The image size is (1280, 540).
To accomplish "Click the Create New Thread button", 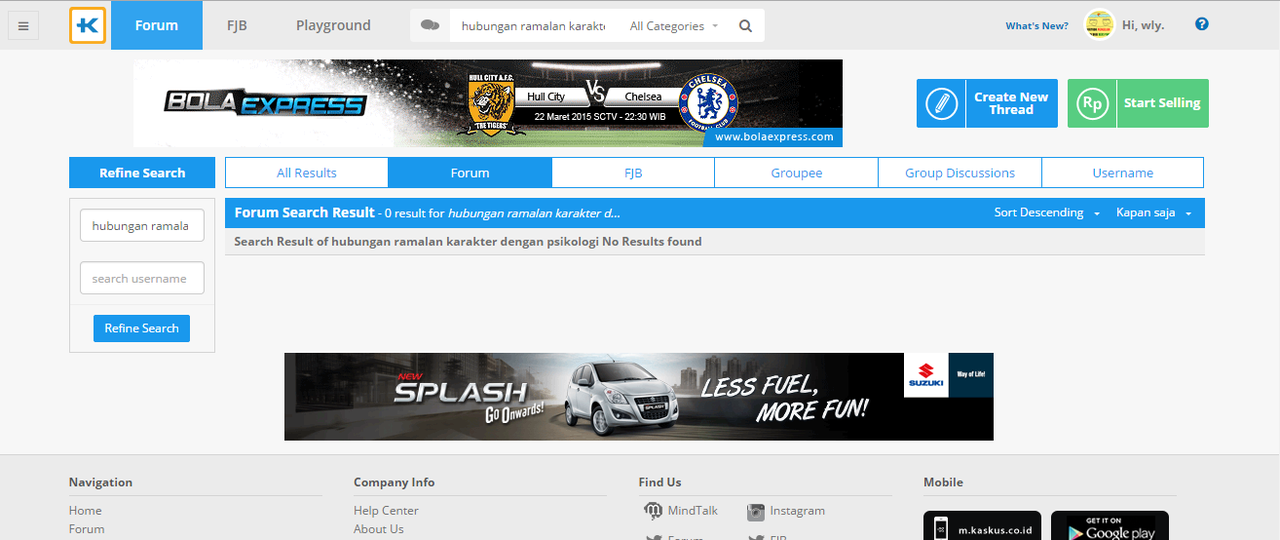I will (x=987, y=103).
